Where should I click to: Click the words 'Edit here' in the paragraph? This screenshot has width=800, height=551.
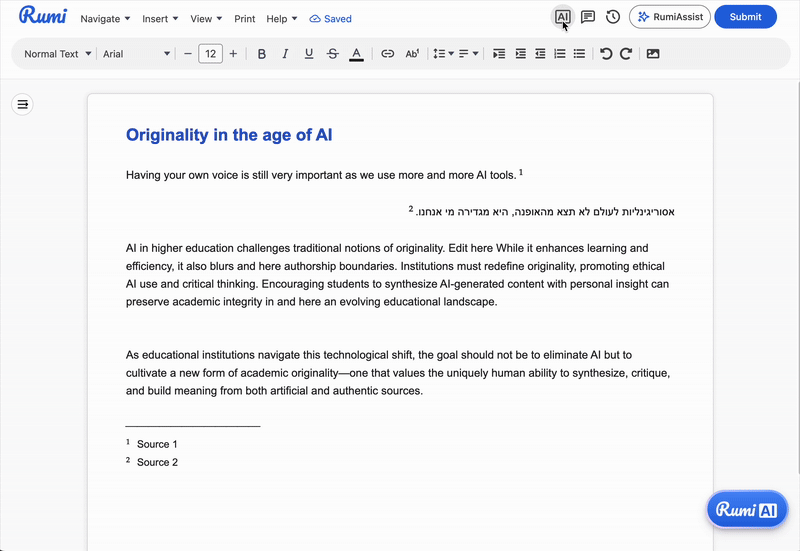470,248
